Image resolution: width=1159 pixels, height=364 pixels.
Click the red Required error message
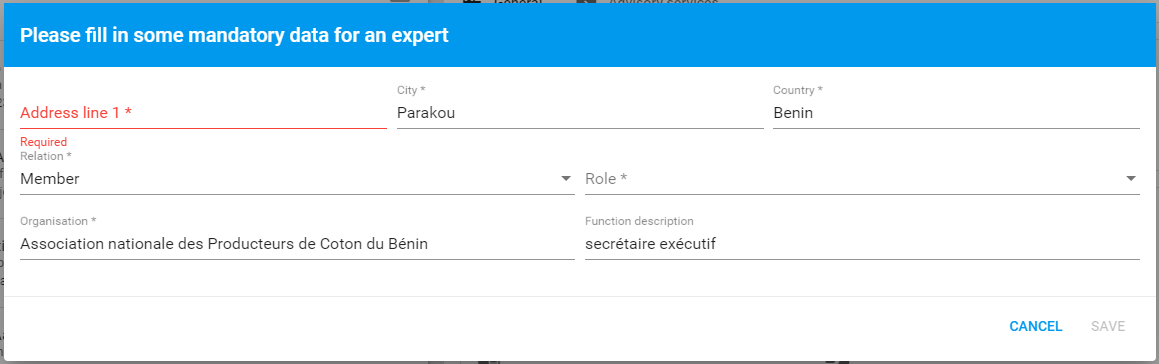tap(44, 142)
